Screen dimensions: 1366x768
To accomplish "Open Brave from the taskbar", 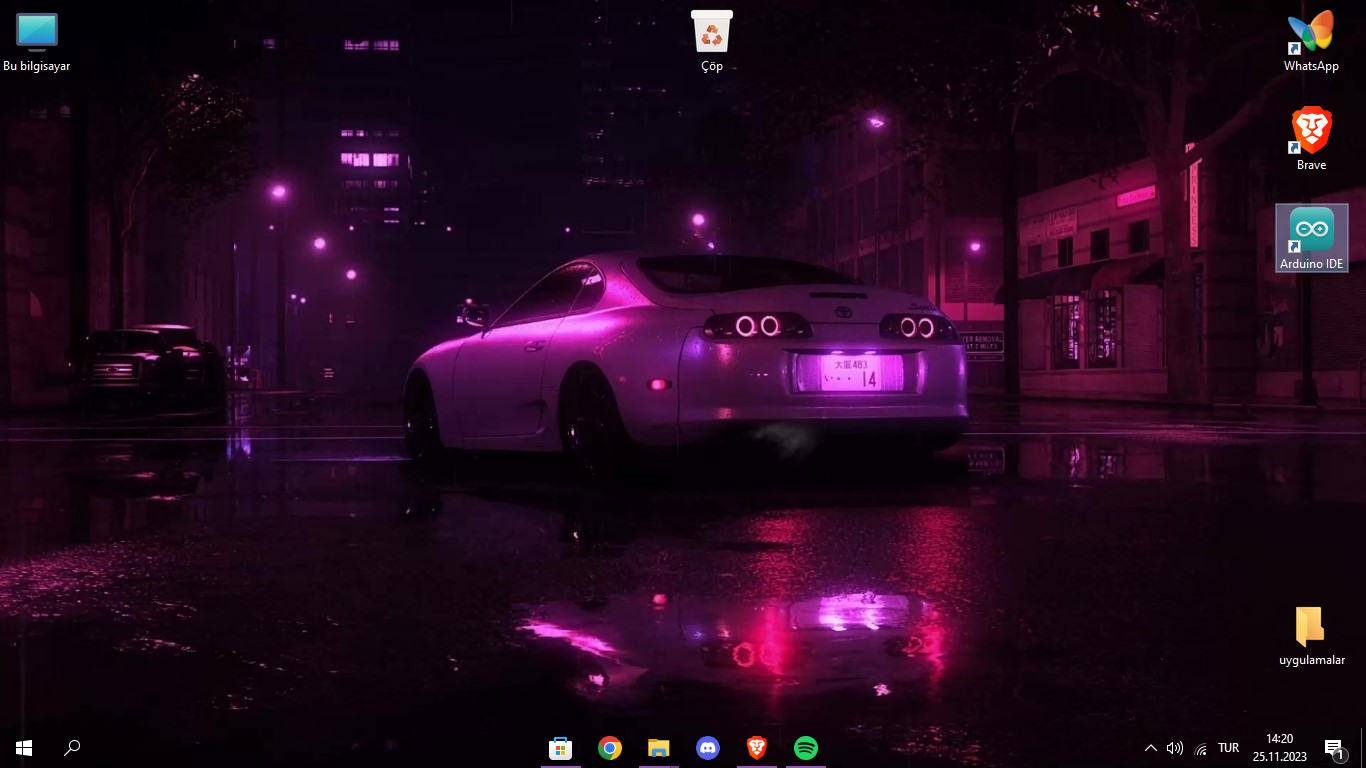I will (x=757, y=747).
